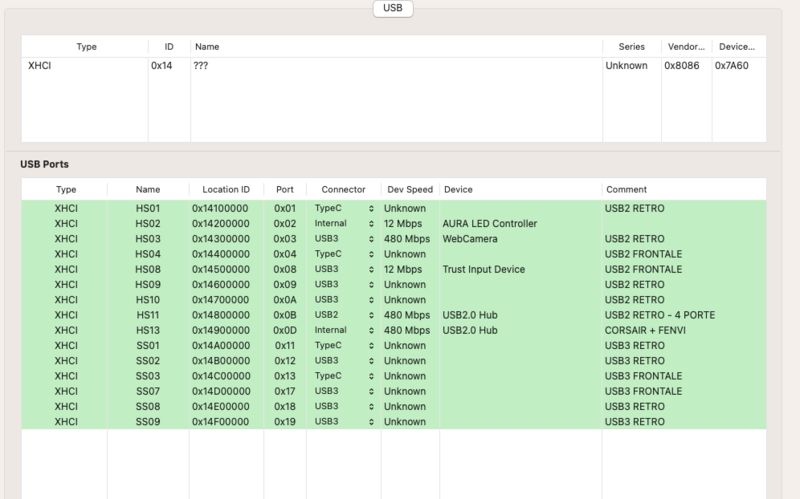Click the Trust Input Device entry
The height and width of the screenshot is (499, 800).
click(484, 269)
